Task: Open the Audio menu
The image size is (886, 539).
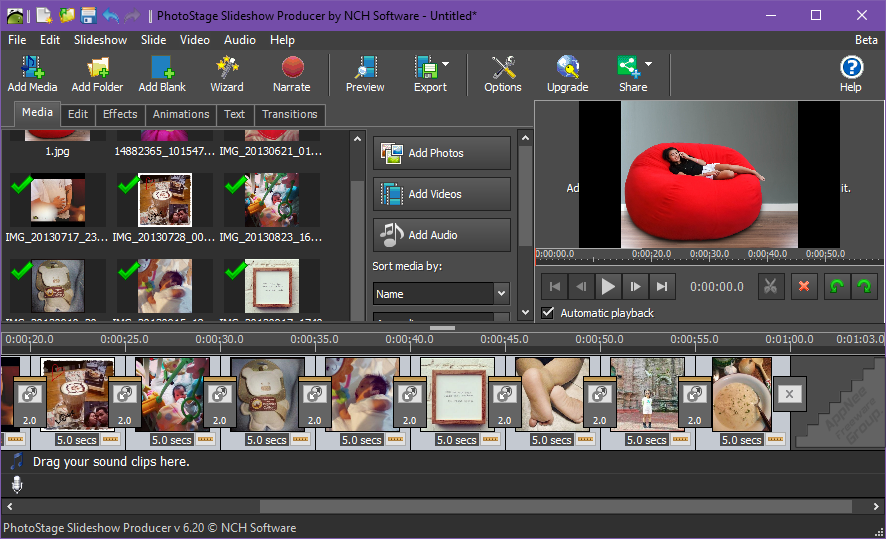Action: (x=240, y=40)
